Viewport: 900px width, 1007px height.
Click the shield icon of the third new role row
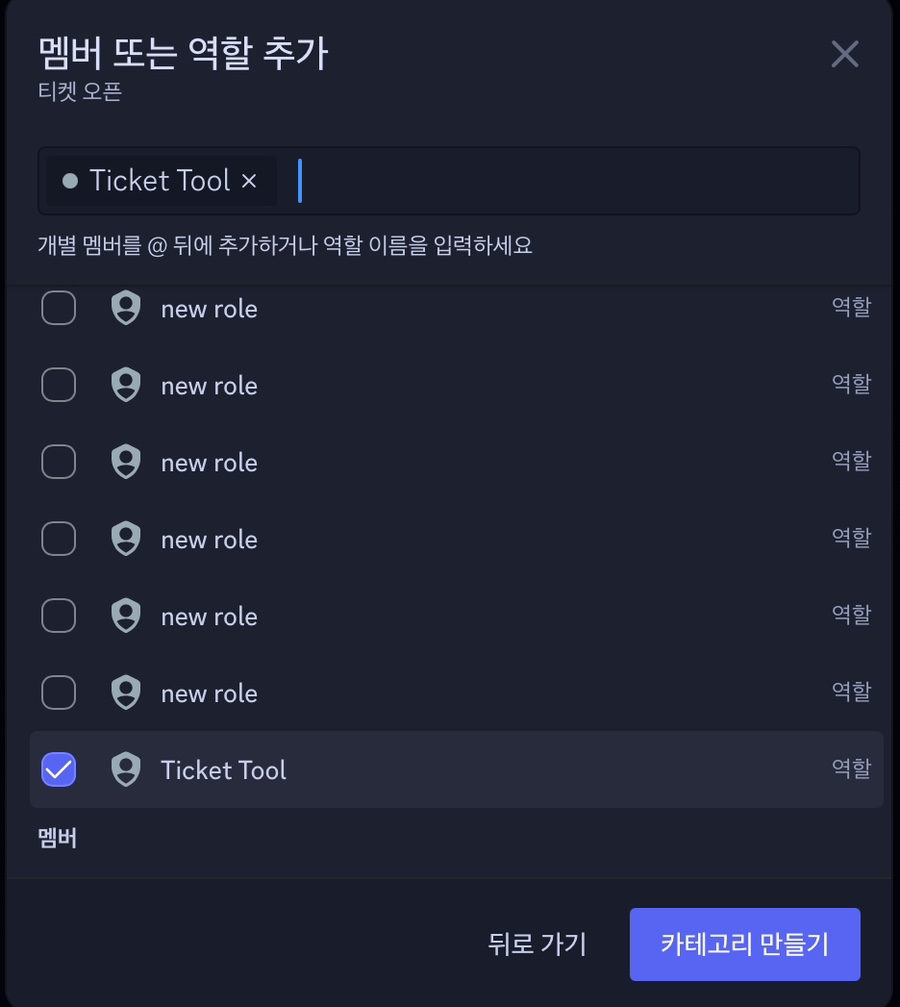click(x=126, y=462)
